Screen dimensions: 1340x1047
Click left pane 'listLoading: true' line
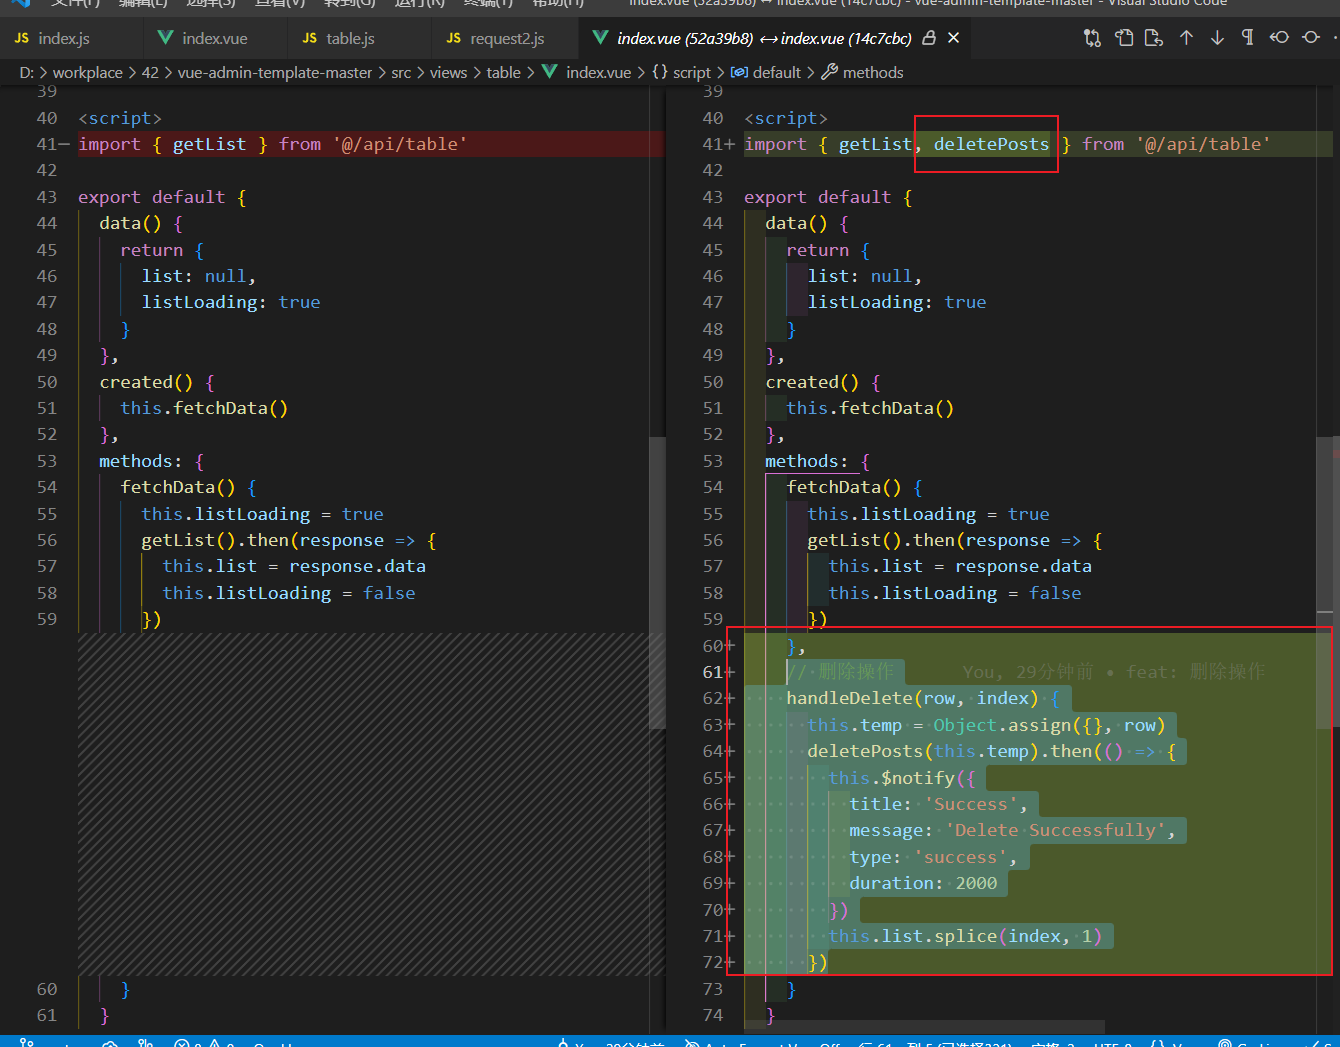[x=230, y=302]
